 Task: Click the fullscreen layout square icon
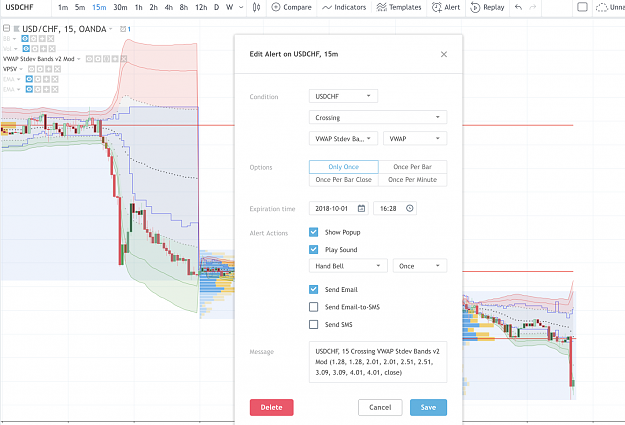(582, 7)
